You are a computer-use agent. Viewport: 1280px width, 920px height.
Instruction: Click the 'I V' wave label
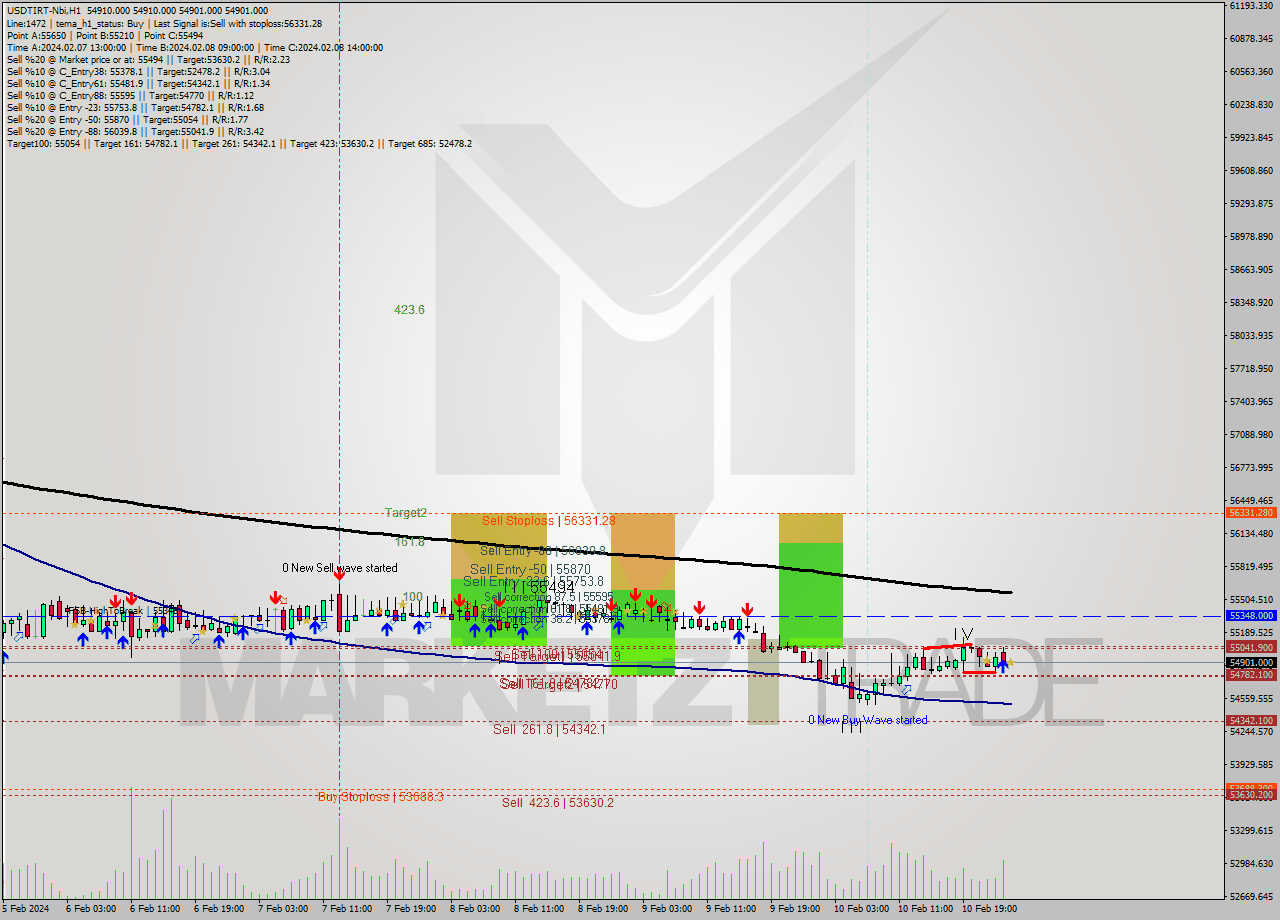tap(963, 634)
